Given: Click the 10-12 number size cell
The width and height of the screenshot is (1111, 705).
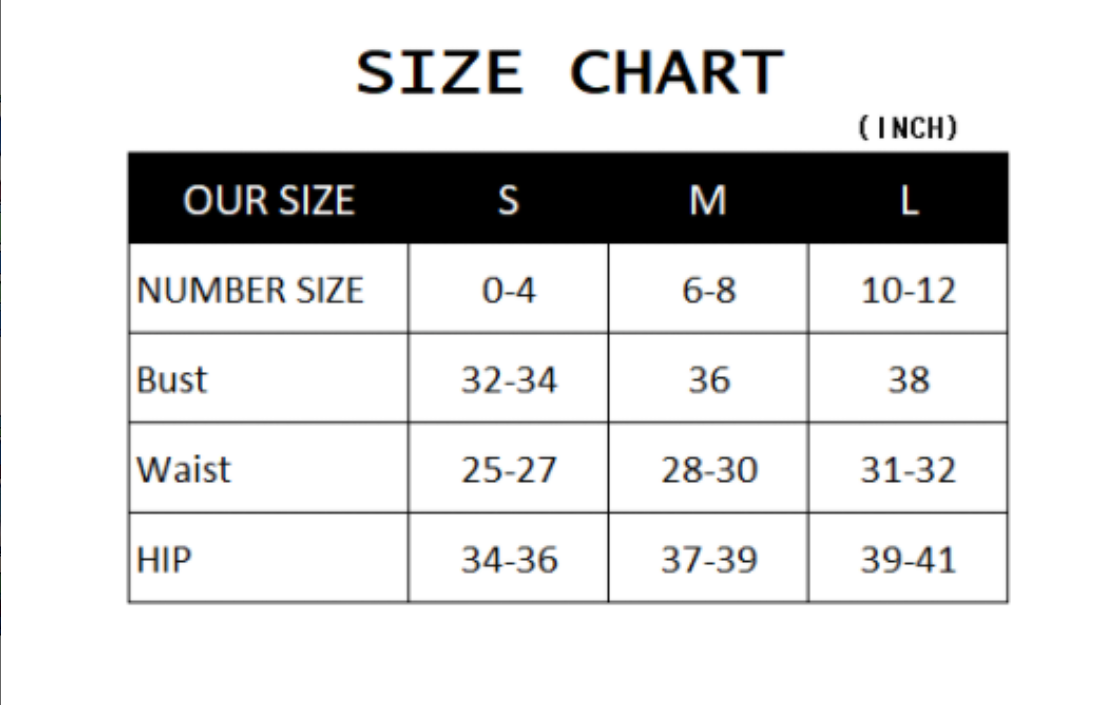Looking at the screenshot, I should tap(908, 290).
